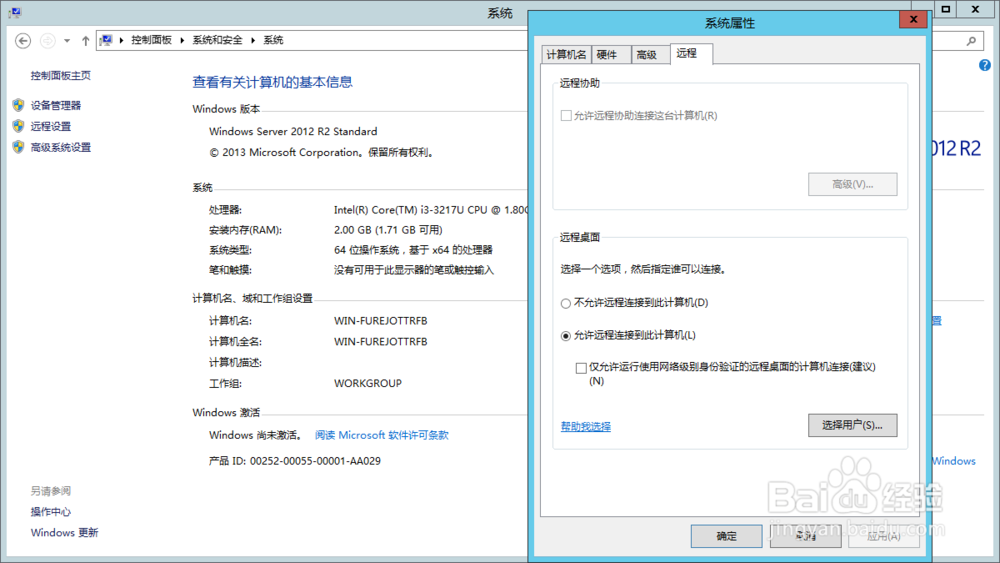Open Windows 更新 link
This screenshot has width=1000, height=563.
64,532
